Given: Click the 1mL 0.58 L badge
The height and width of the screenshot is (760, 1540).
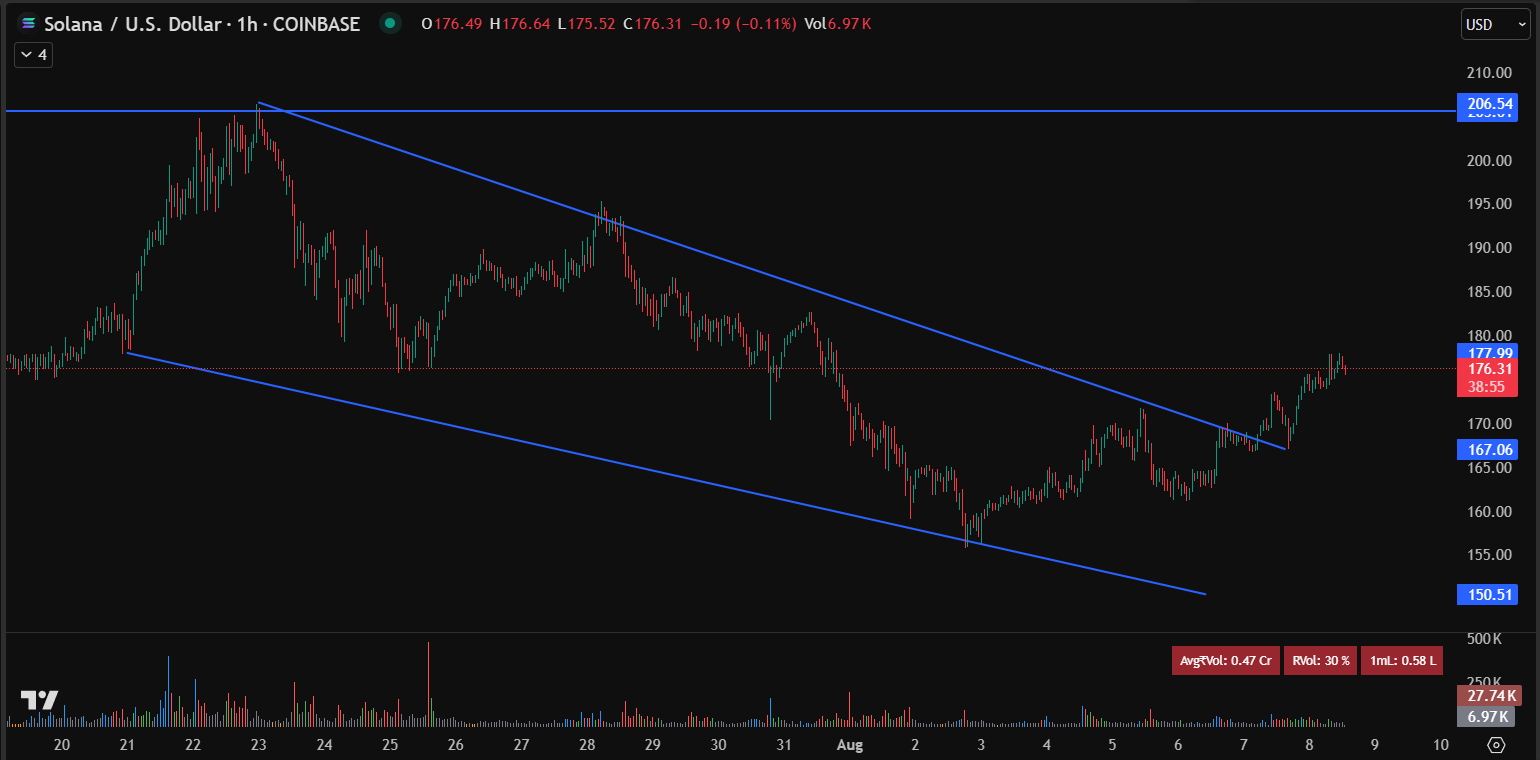Looking at the screenshot, I should pyautogui.click(x=1403, y=660).
